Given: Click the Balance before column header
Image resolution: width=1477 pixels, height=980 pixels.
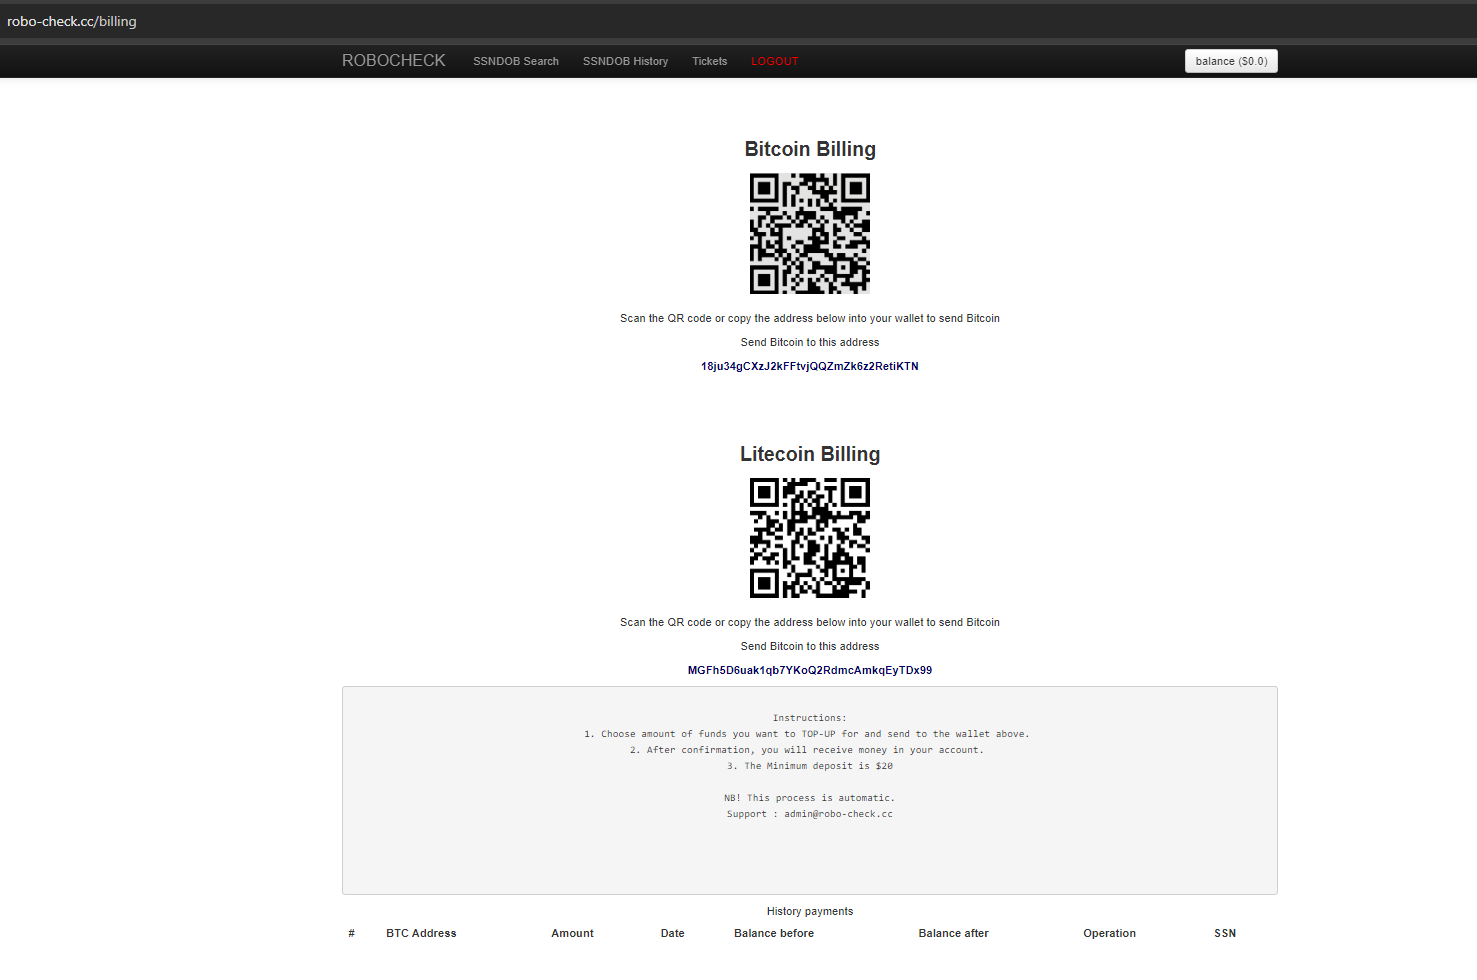Looking at the screenshot, I should coord(773,934).
